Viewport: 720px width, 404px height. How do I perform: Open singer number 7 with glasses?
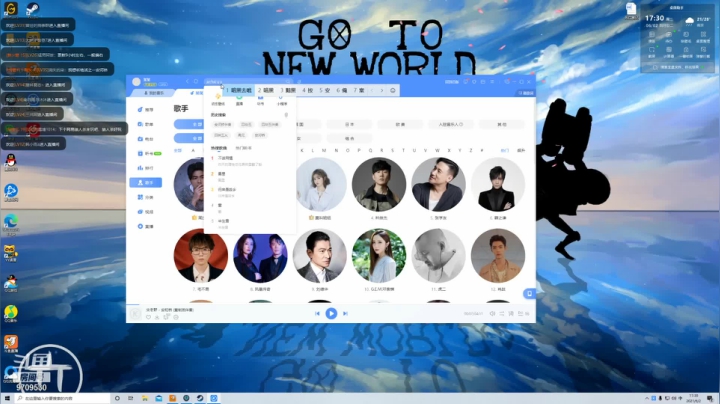[201, 256]
